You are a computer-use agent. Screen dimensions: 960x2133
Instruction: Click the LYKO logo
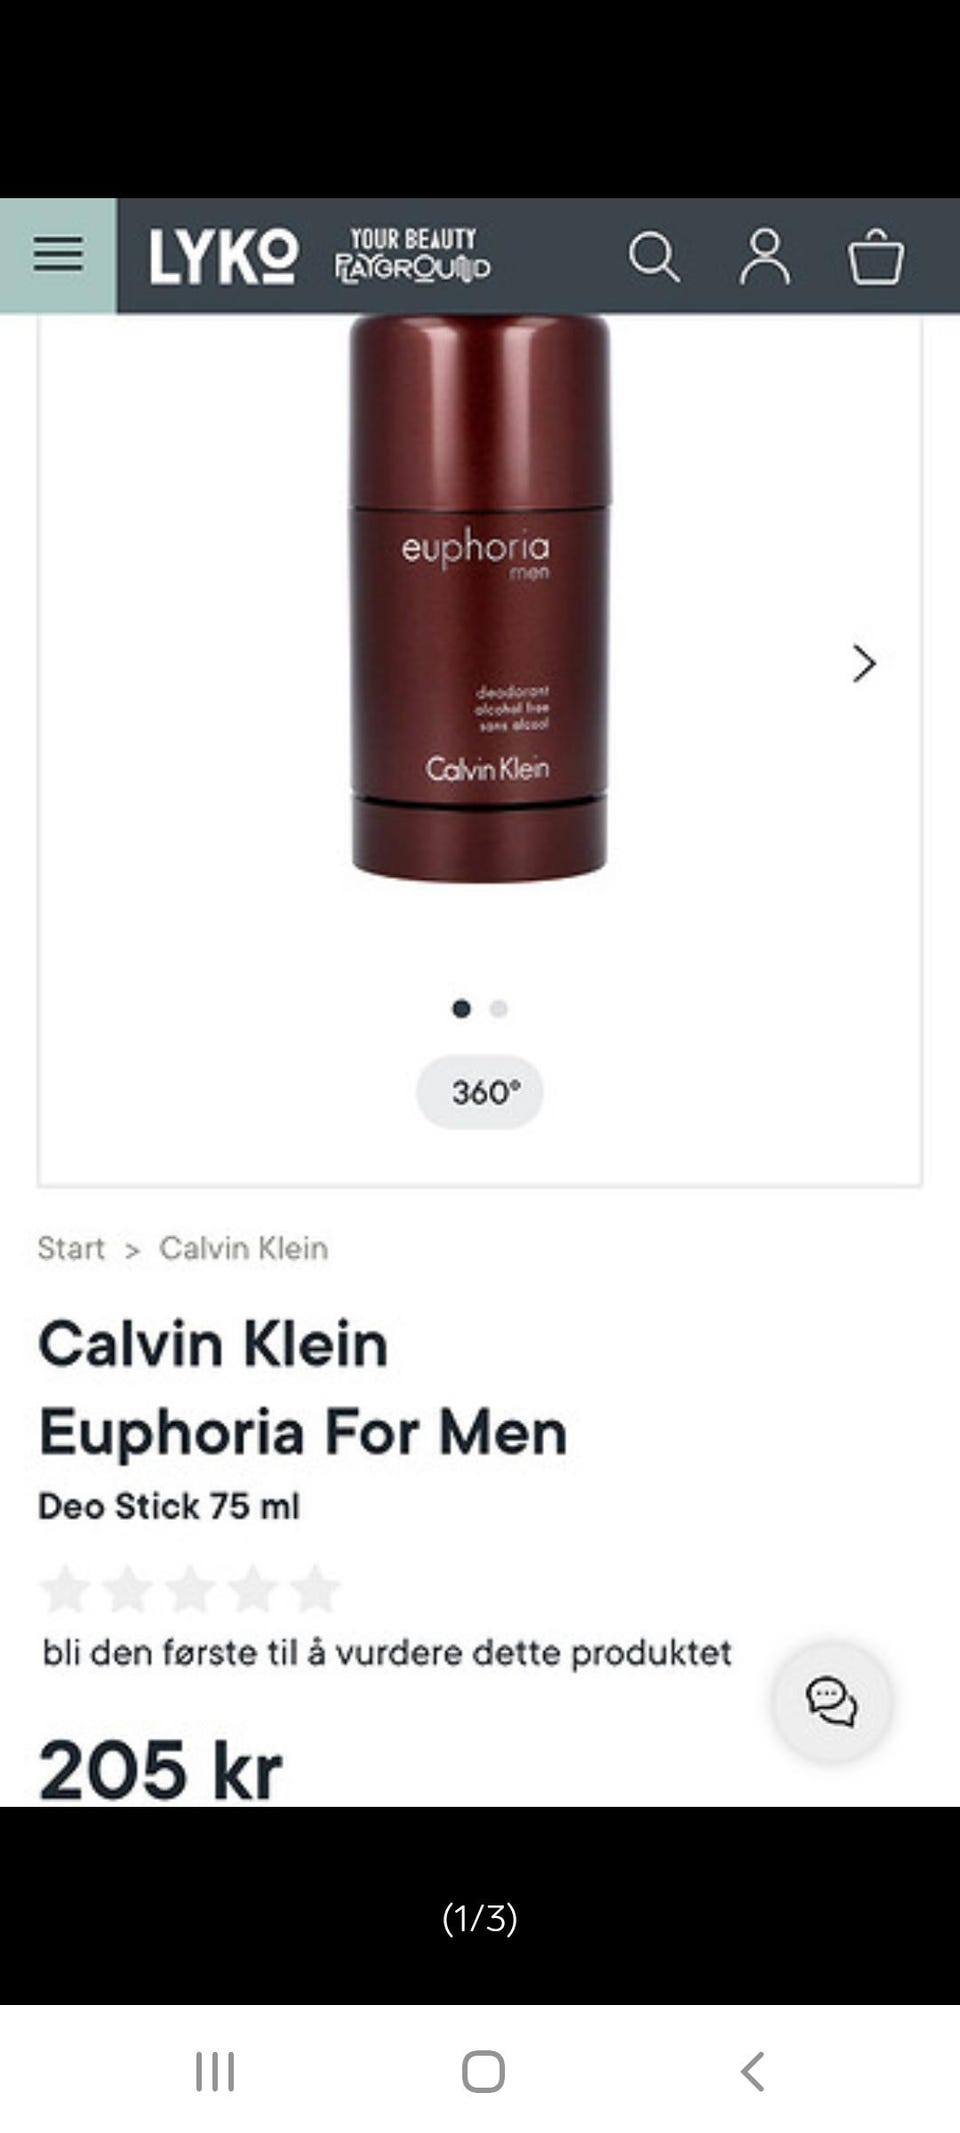tap(224, 257)
